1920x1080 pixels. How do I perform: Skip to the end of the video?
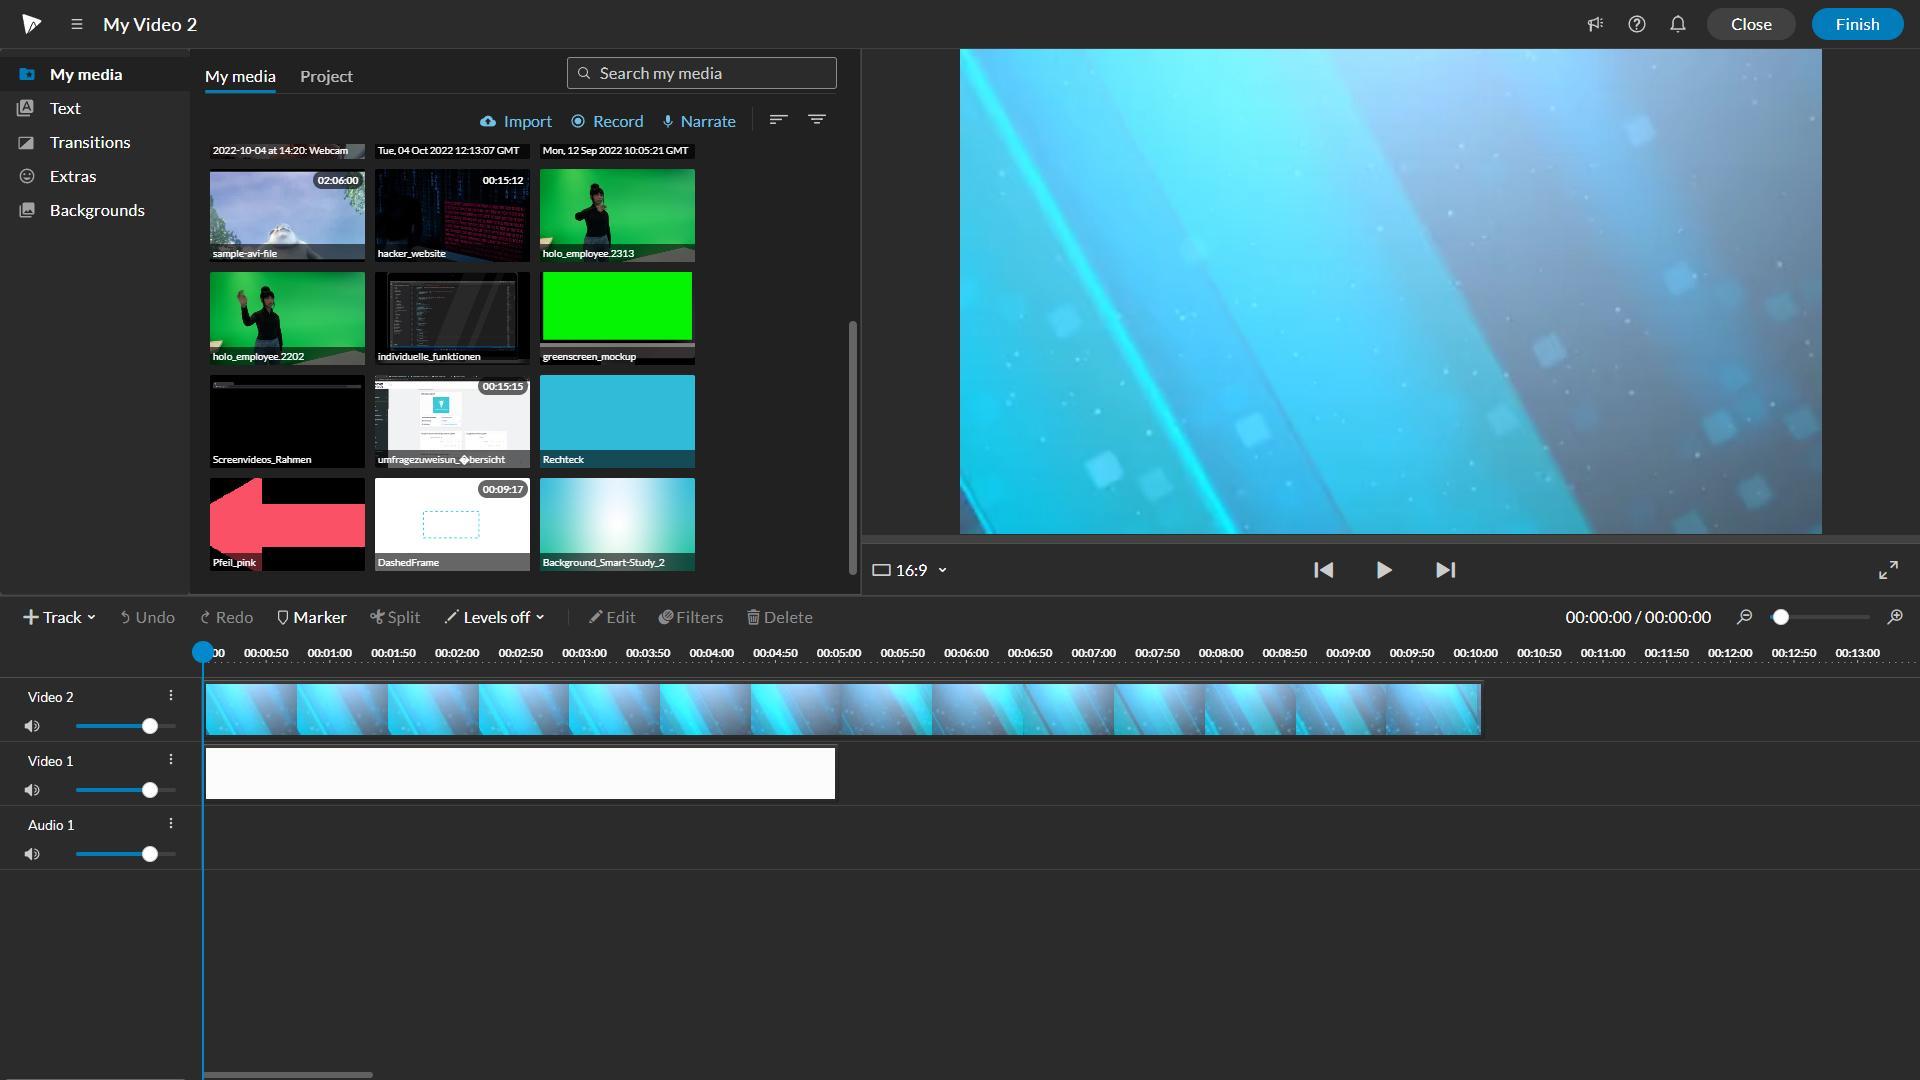(1445, 570)
